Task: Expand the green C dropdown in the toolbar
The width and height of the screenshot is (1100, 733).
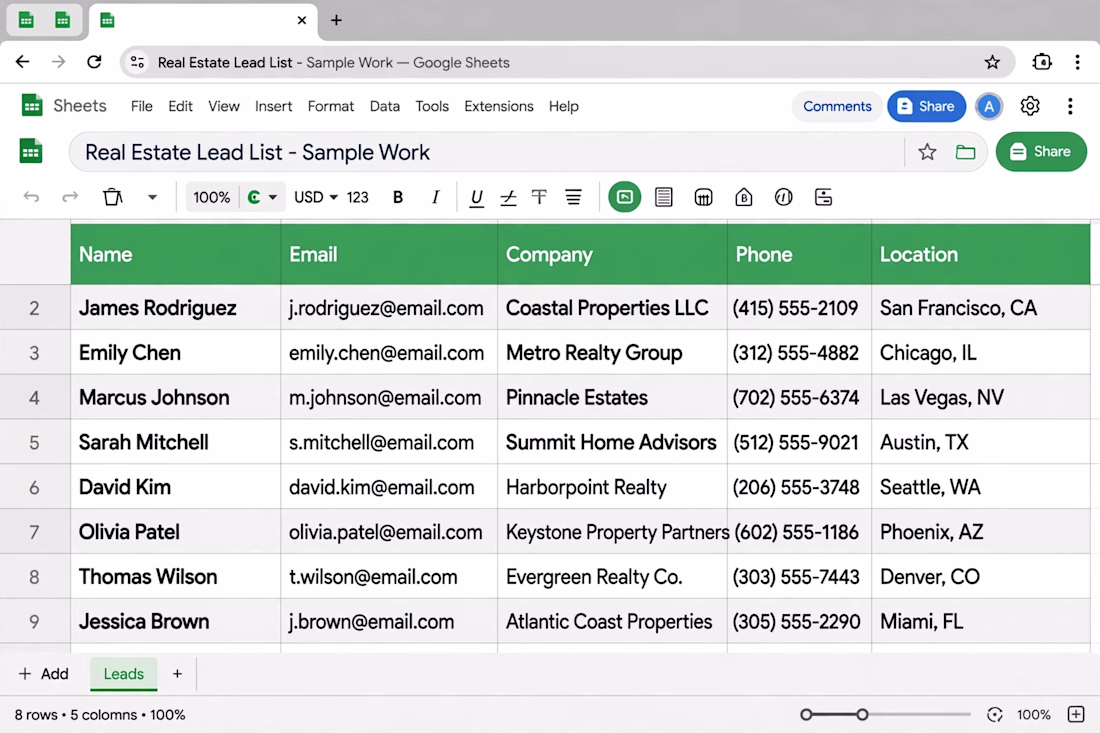Action: pos(262,197)
